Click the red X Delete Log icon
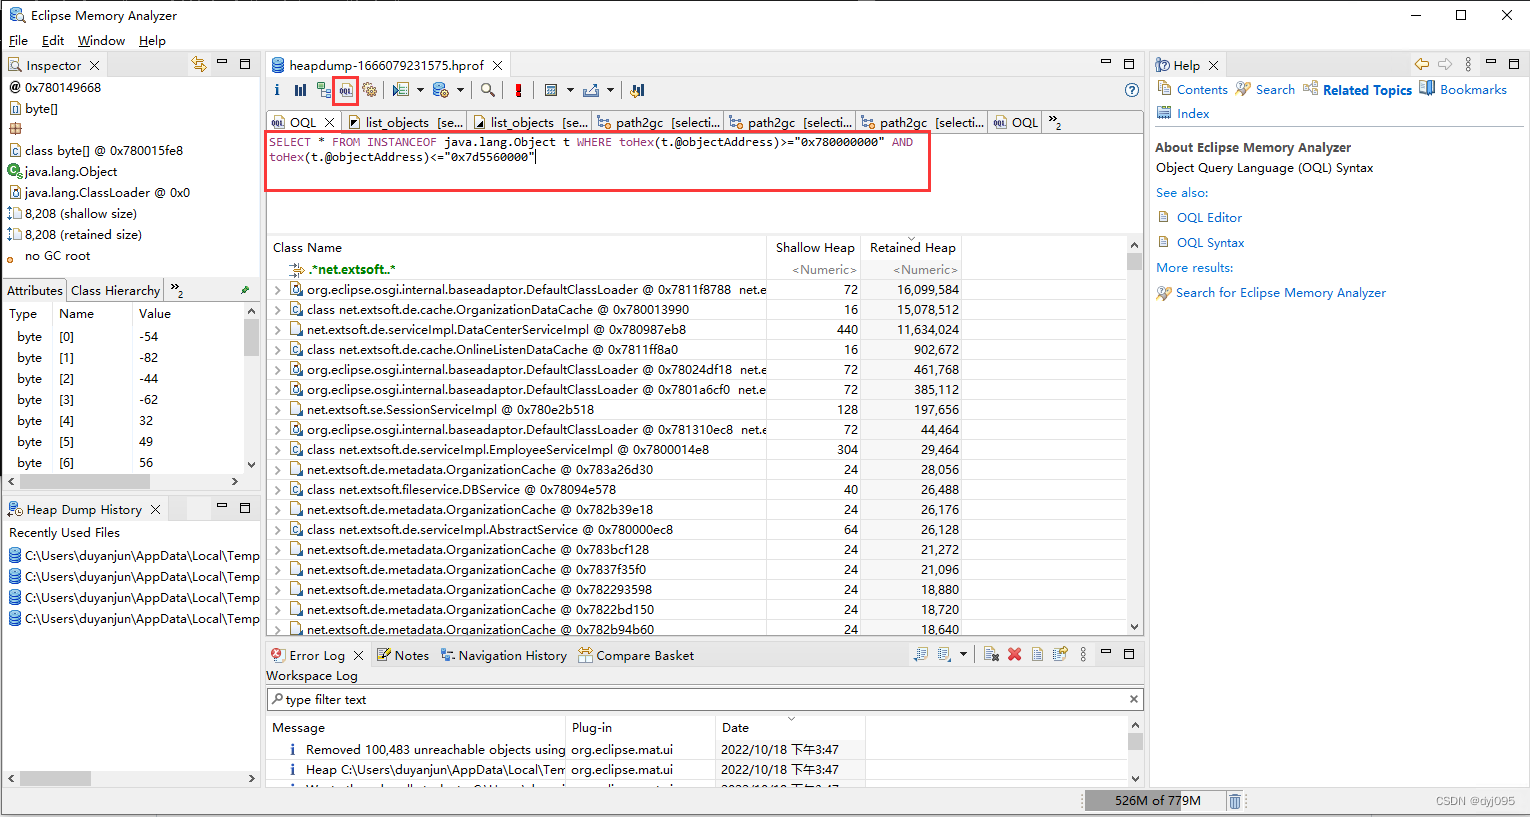The height and width of the screenshot is (817, 1530). tap(1014, 654)
